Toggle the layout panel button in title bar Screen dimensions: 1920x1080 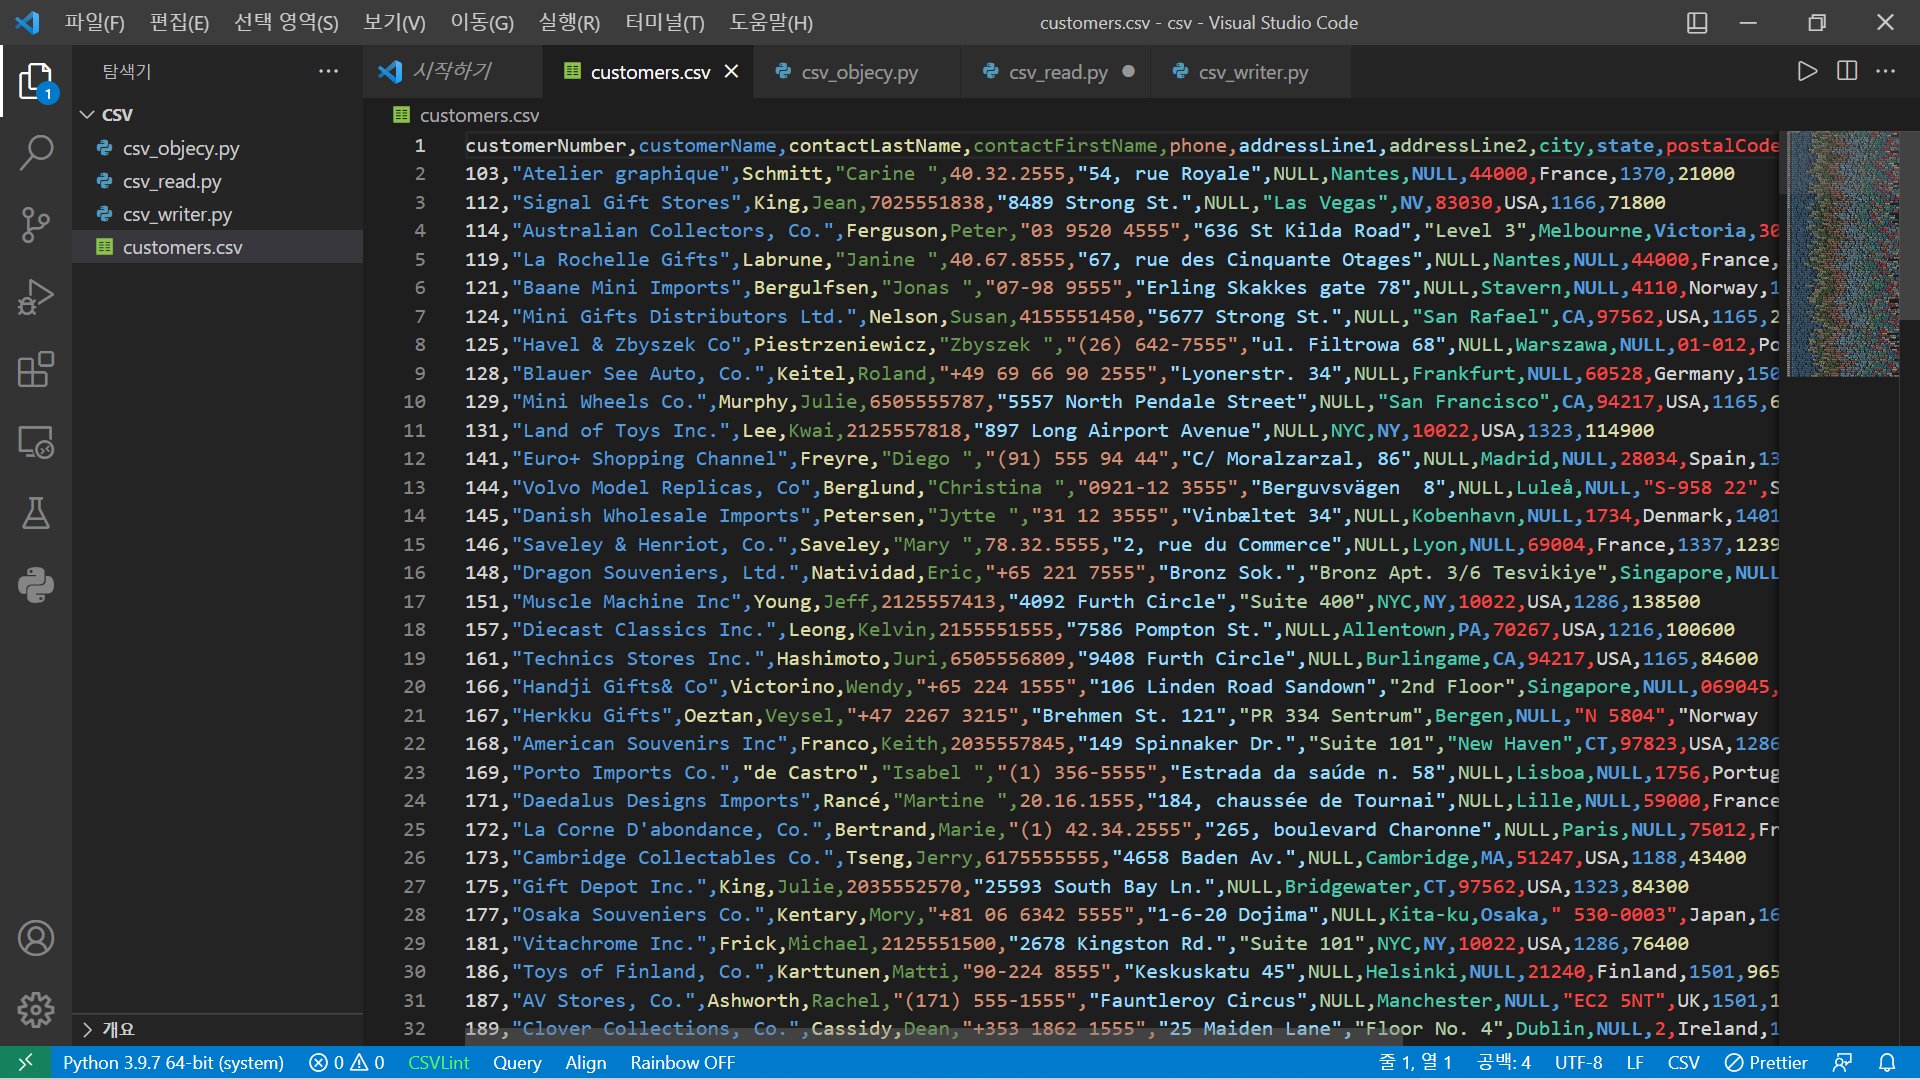pos(1697,23)
